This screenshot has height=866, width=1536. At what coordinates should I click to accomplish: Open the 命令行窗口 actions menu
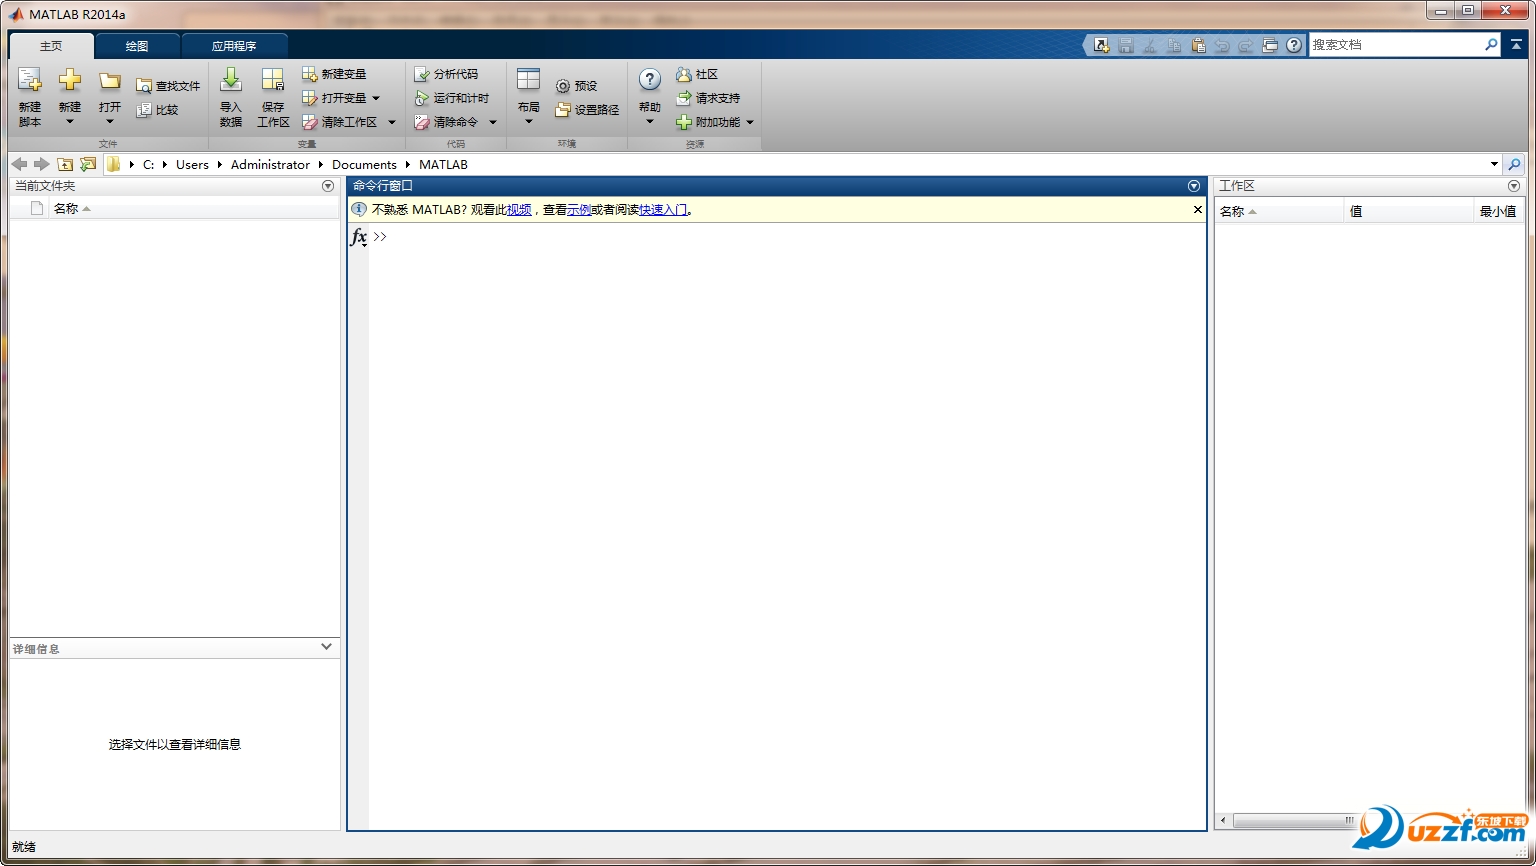(x=1193, y=186)
